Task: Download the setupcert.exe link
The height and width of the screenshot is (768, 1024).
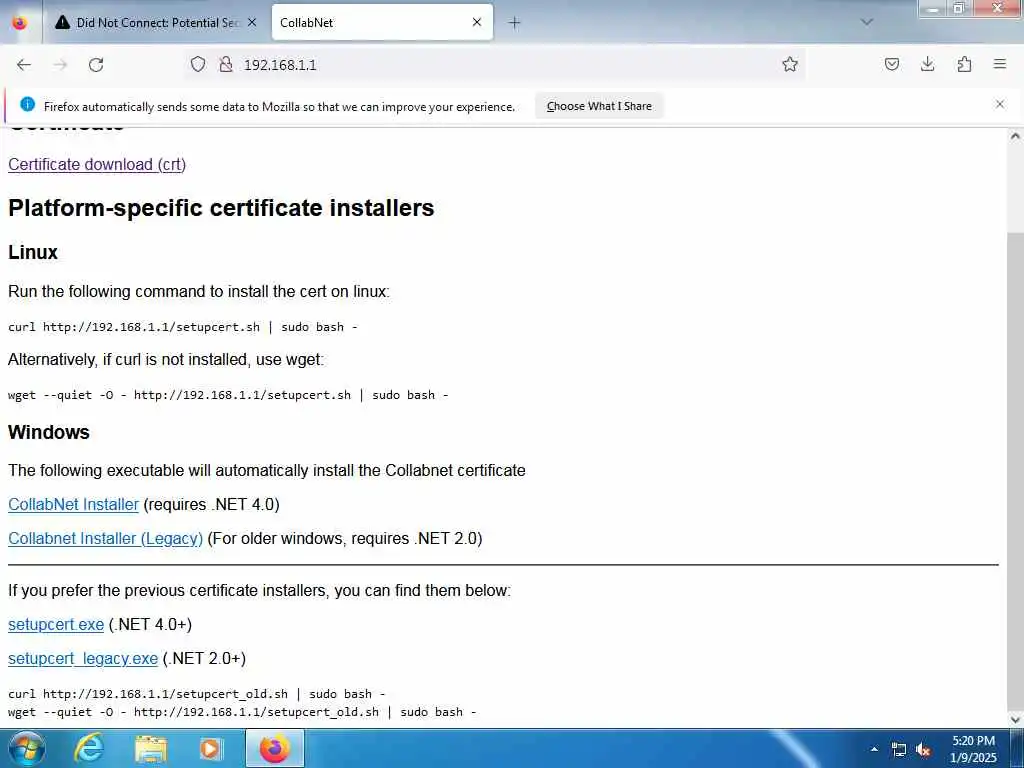Action: click(56, 624)
